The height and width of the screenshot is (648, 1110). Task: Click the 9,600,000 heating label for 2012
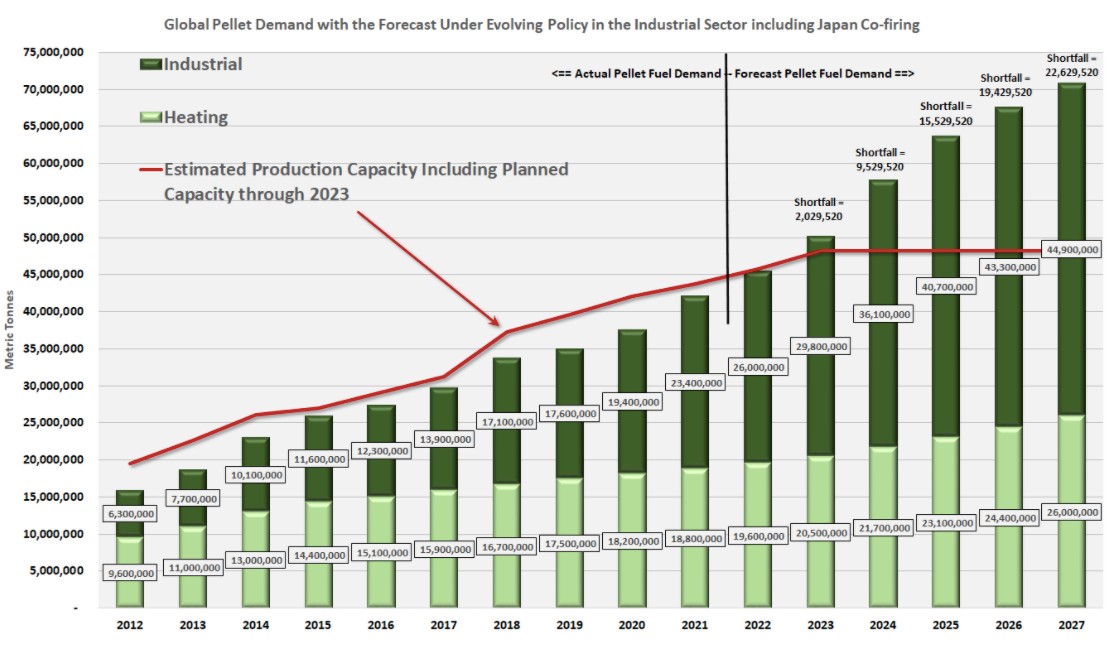point(131,573)
